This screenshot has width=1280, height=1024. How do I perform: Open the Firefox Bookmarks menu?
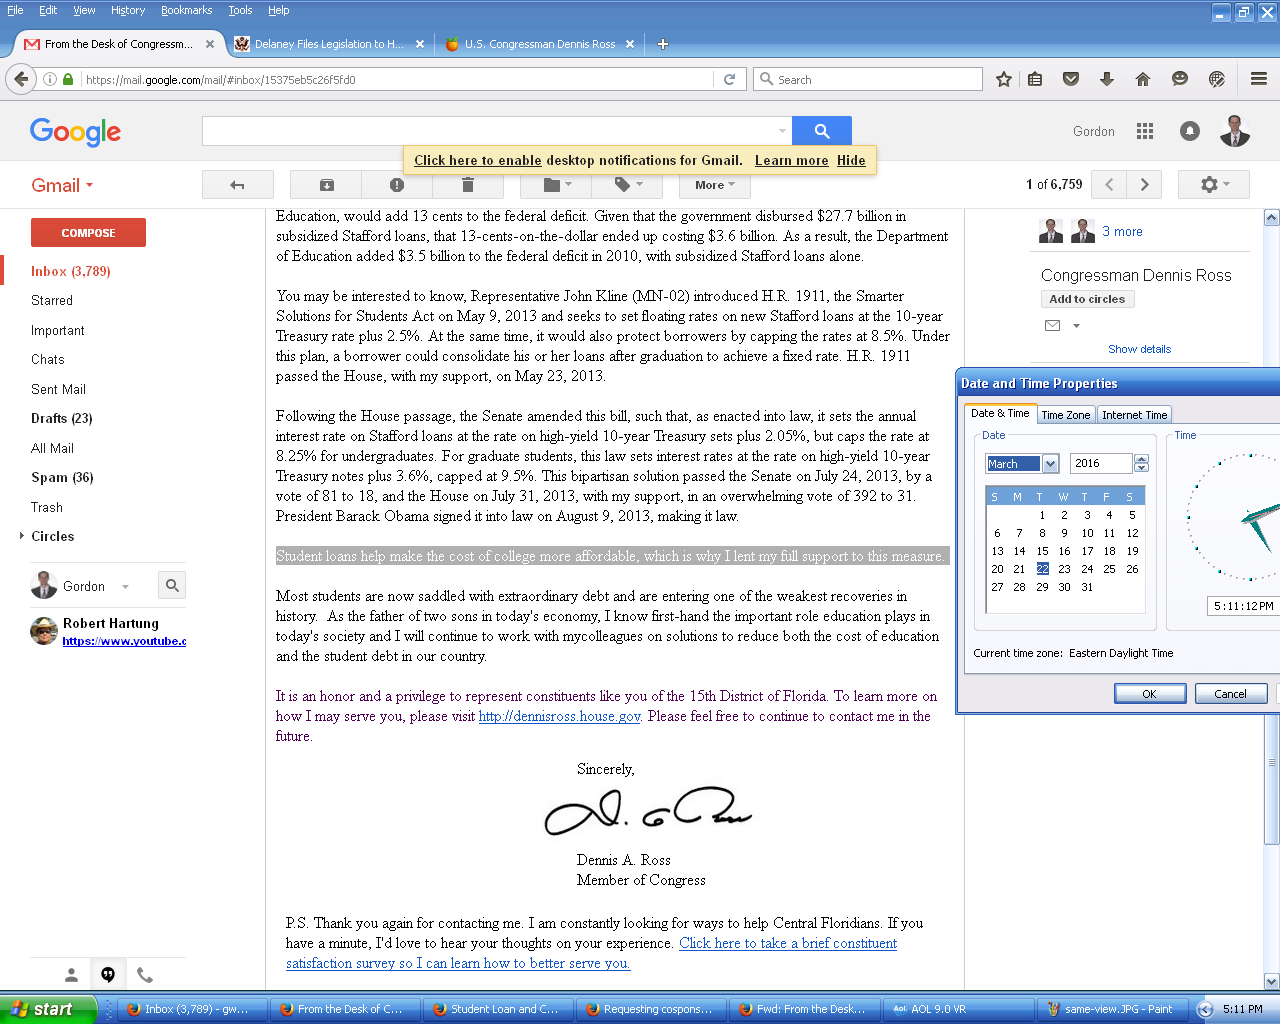186,10
